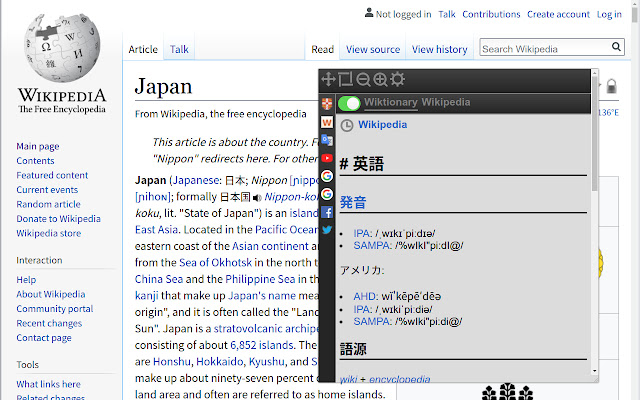Switch to Wiktionary tab in popup
The image size is (640, 400).
coord(391,102)
